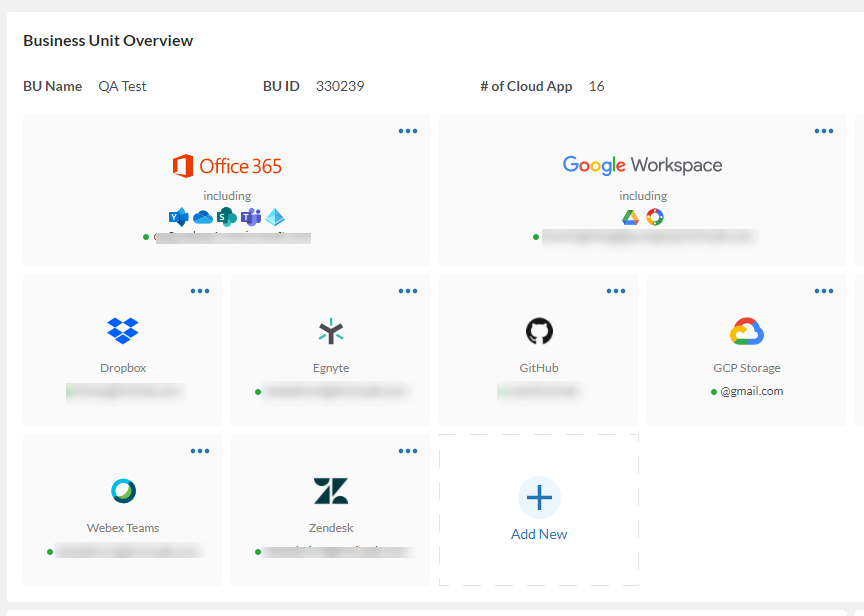Viewport: 864px width, 616px height.
Task: Open the Office 365 card options menu
Action: [x=408, y=131]
